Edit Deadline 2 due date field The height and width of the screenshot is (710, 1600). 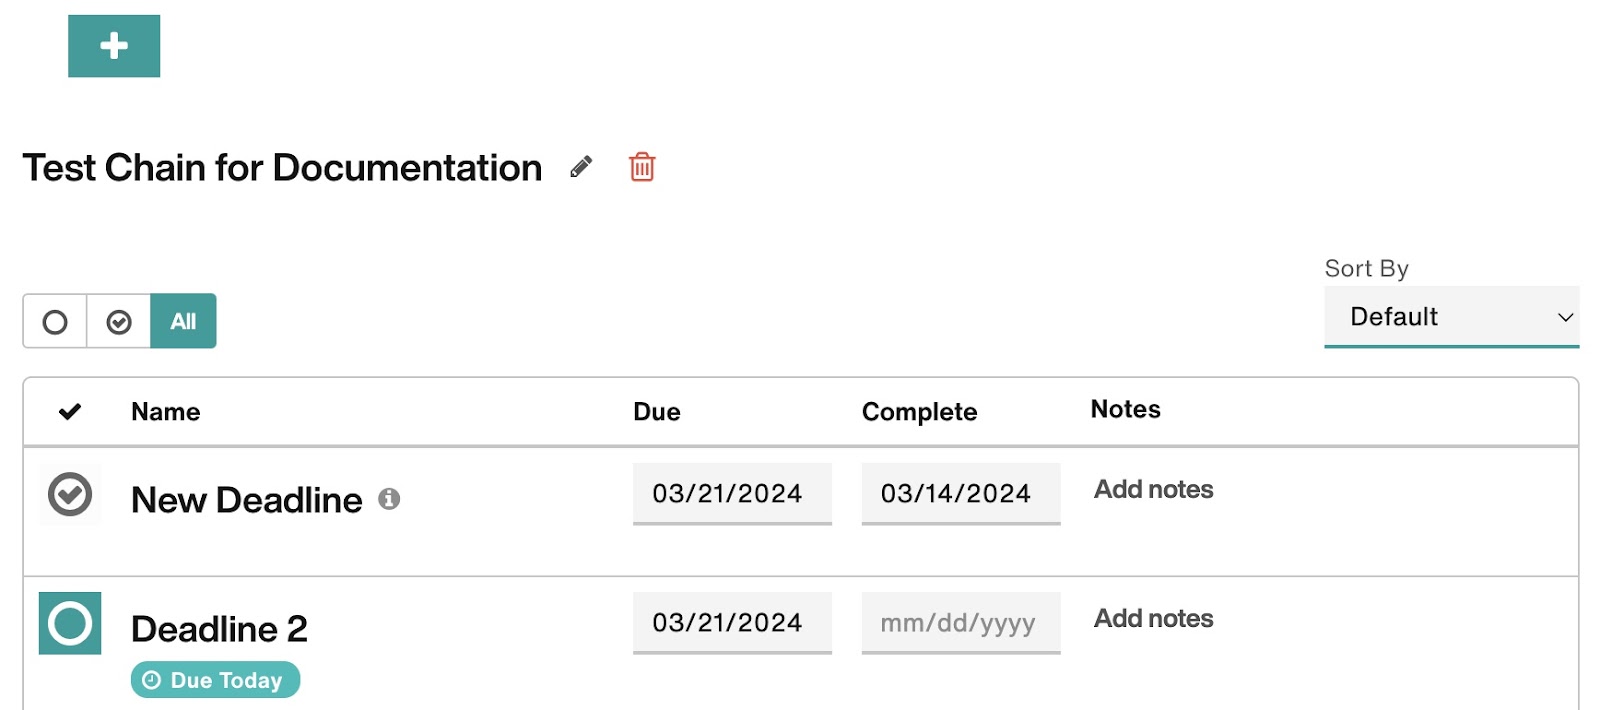732,622
